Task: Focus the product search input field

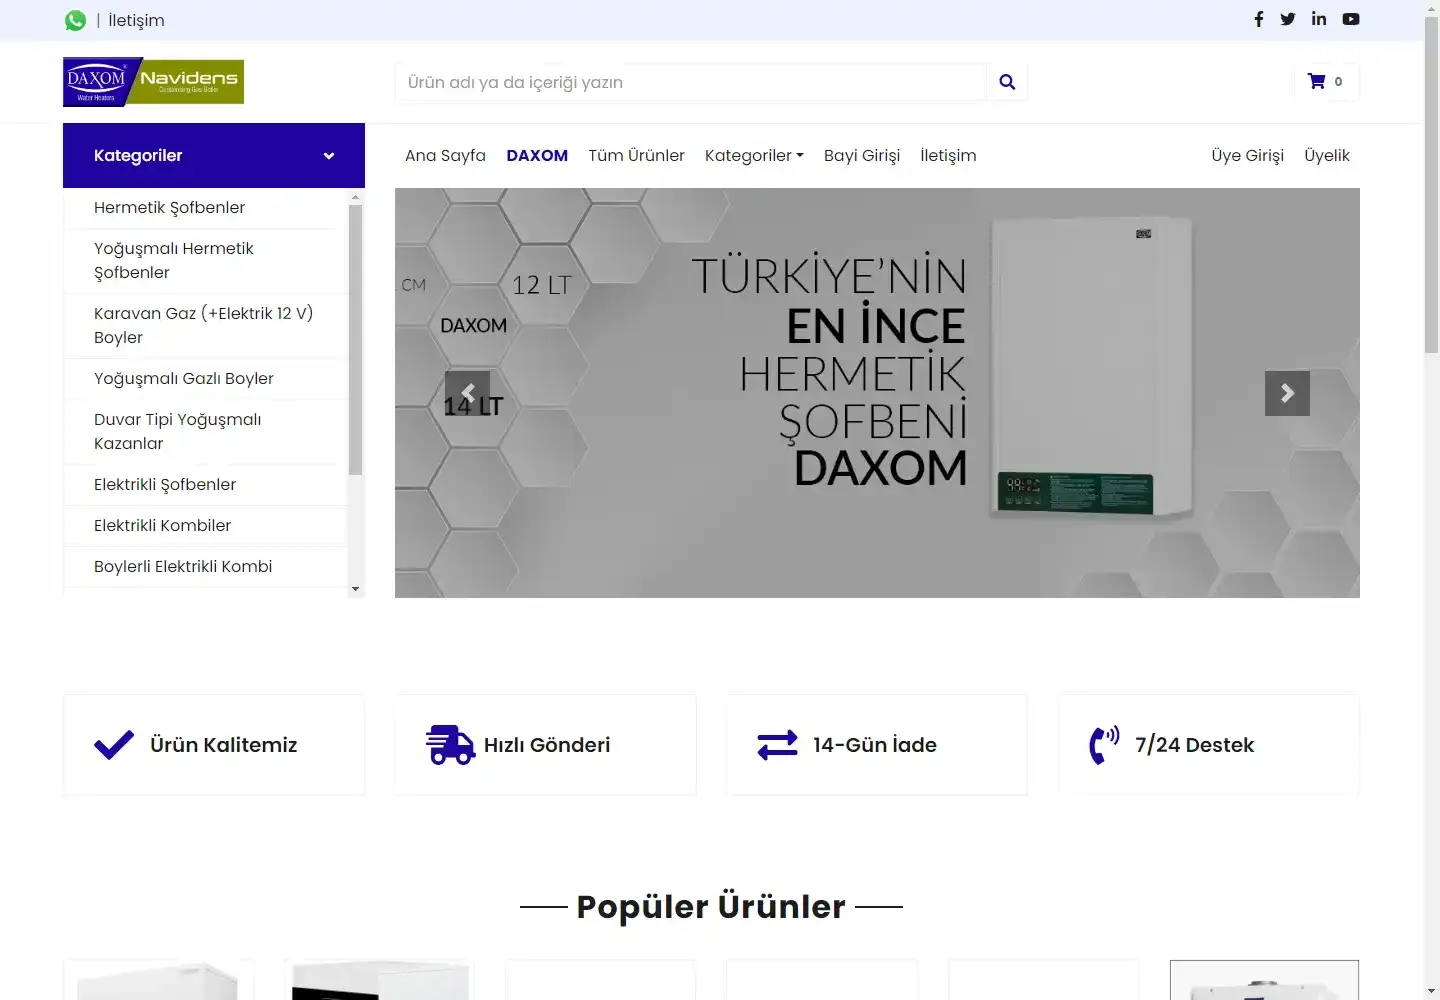Action: click(x=691, y=82)
